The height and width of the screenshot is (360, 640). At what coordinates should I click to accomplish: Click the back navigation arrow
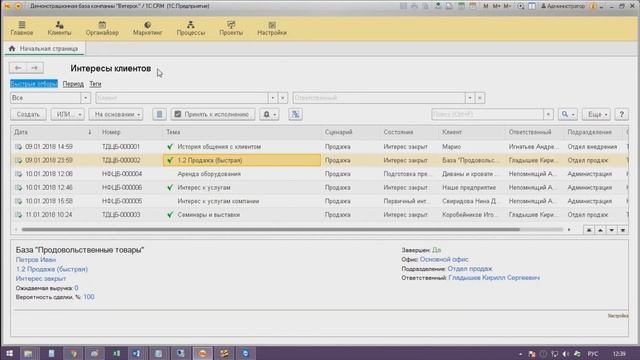coord(18,68)
